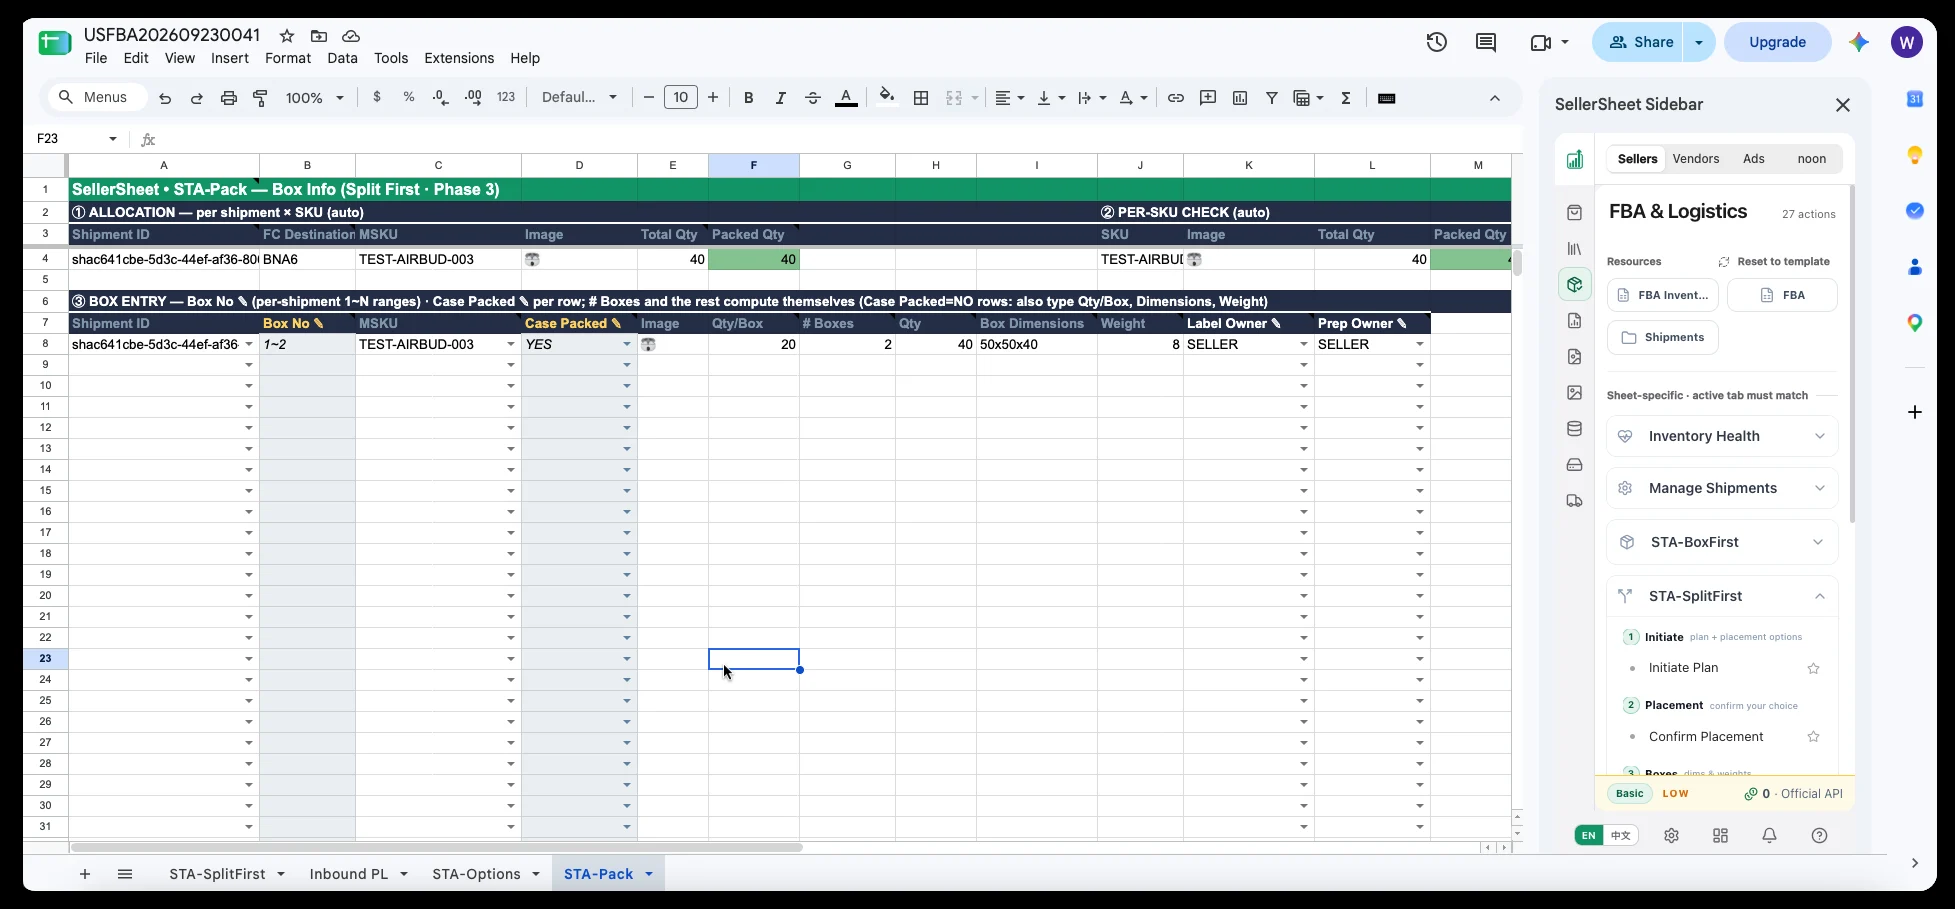Open the borders tool
The image size is (1955, 909).
pos(921,98)
